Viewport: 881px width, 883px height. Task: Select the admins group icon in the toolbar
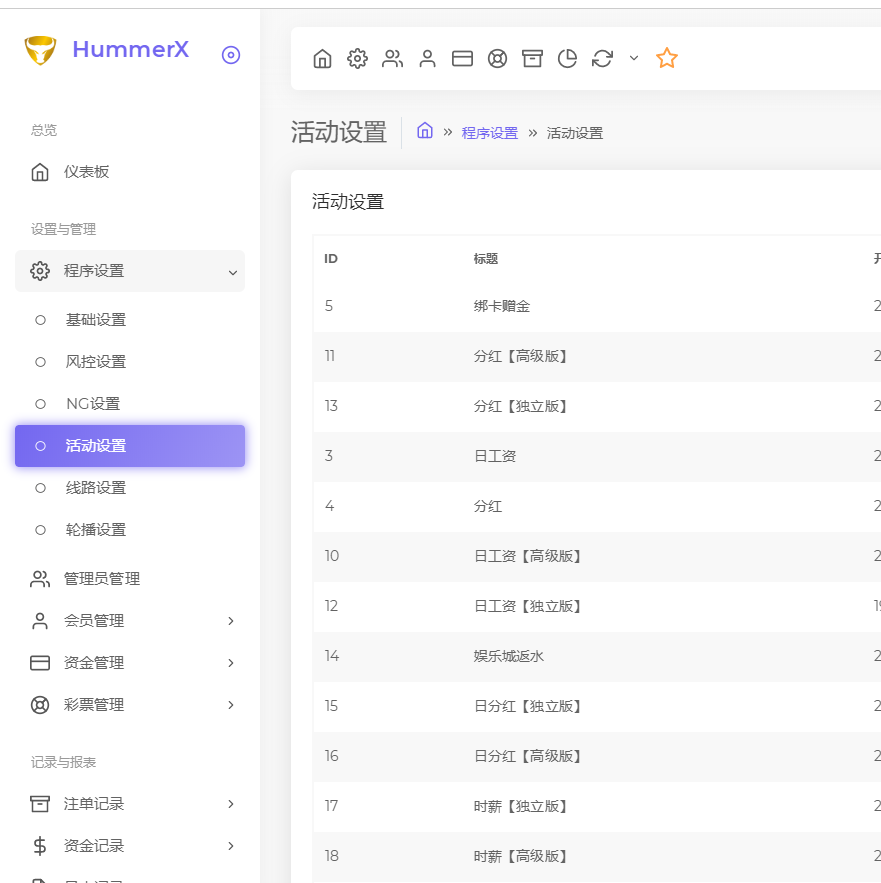pyautogui.click(x=392, y=58)
